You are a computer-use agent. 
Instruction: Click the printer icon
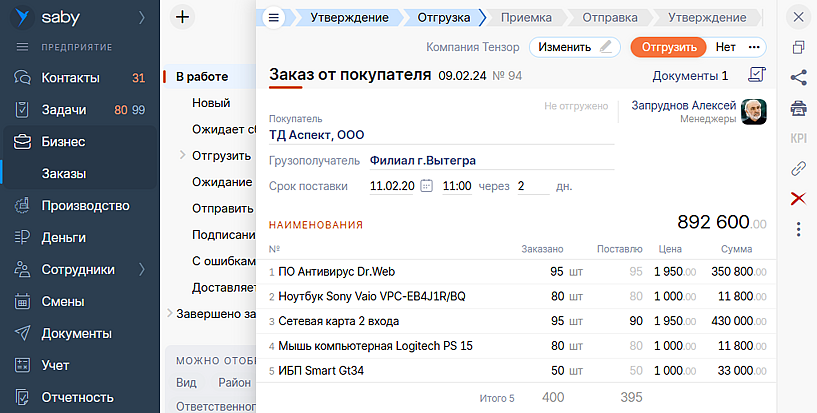[798, 107]
